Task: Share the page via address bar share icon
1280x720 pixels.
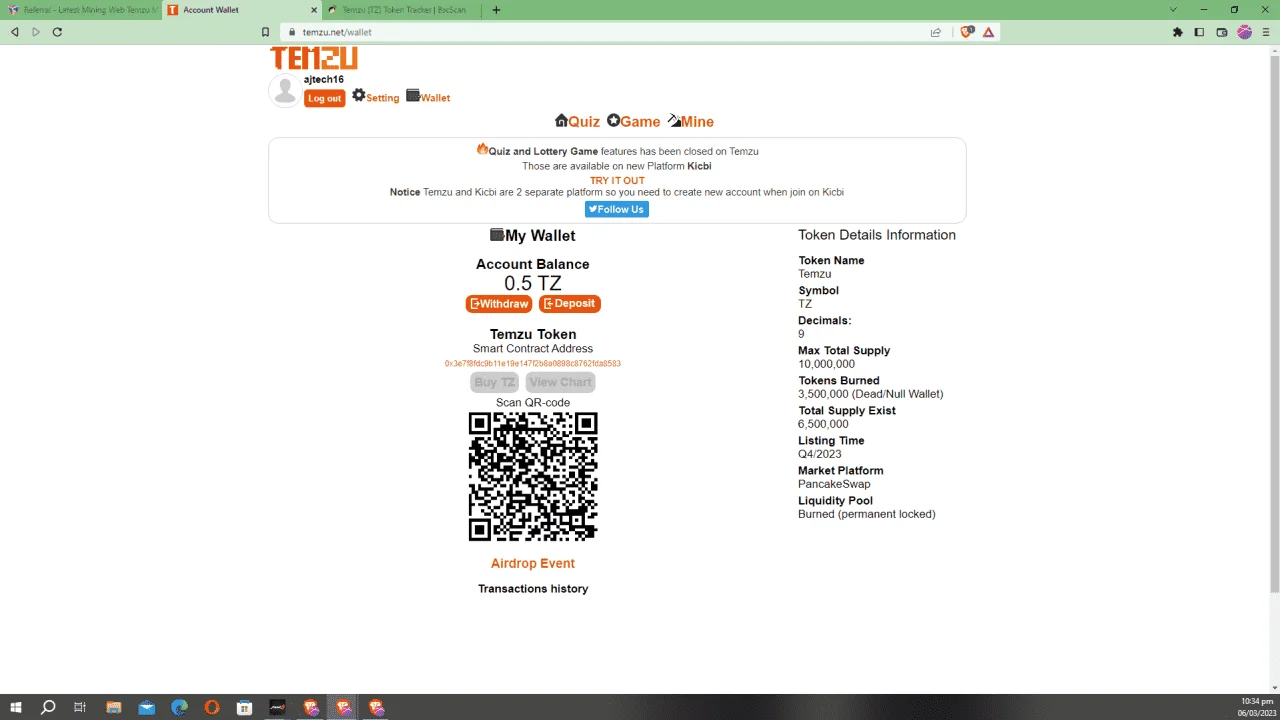Action: pos(936,32)
